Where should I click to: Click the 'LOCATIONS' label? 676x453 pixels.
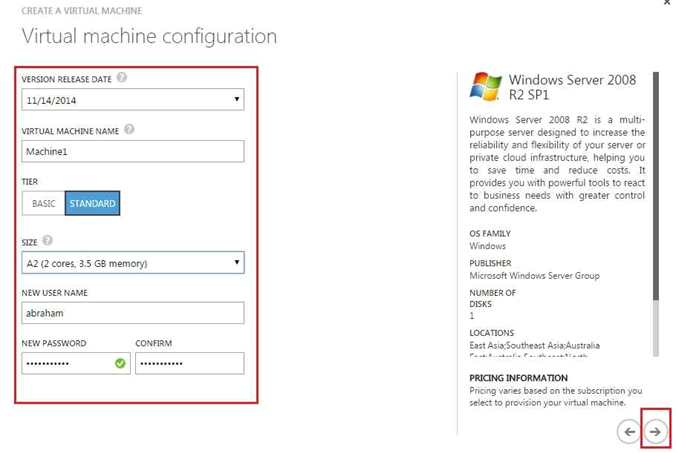click(491, 333)
